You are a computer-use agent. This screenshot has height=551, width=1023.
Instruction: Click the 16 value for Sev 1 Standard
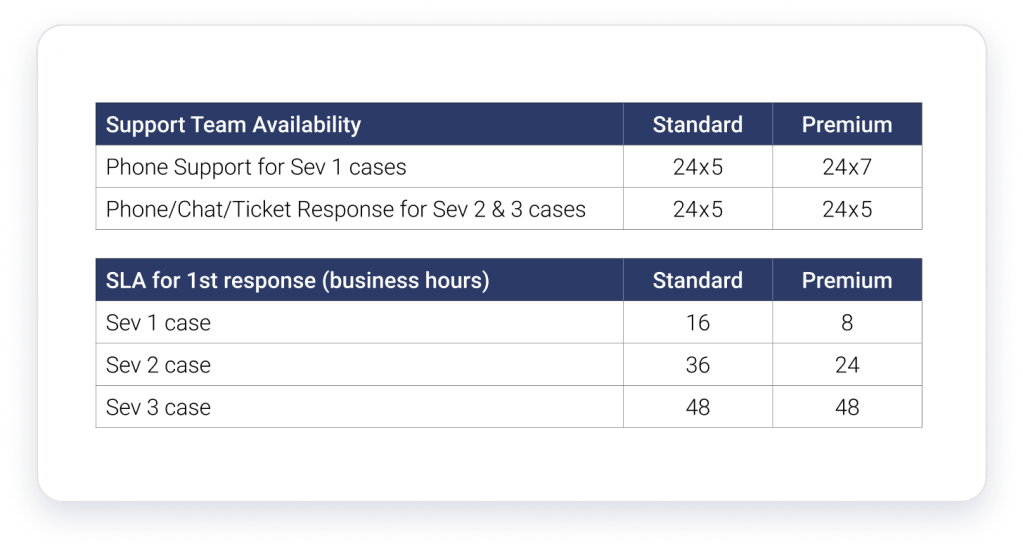pyautogui.click(x=697, y=323)
